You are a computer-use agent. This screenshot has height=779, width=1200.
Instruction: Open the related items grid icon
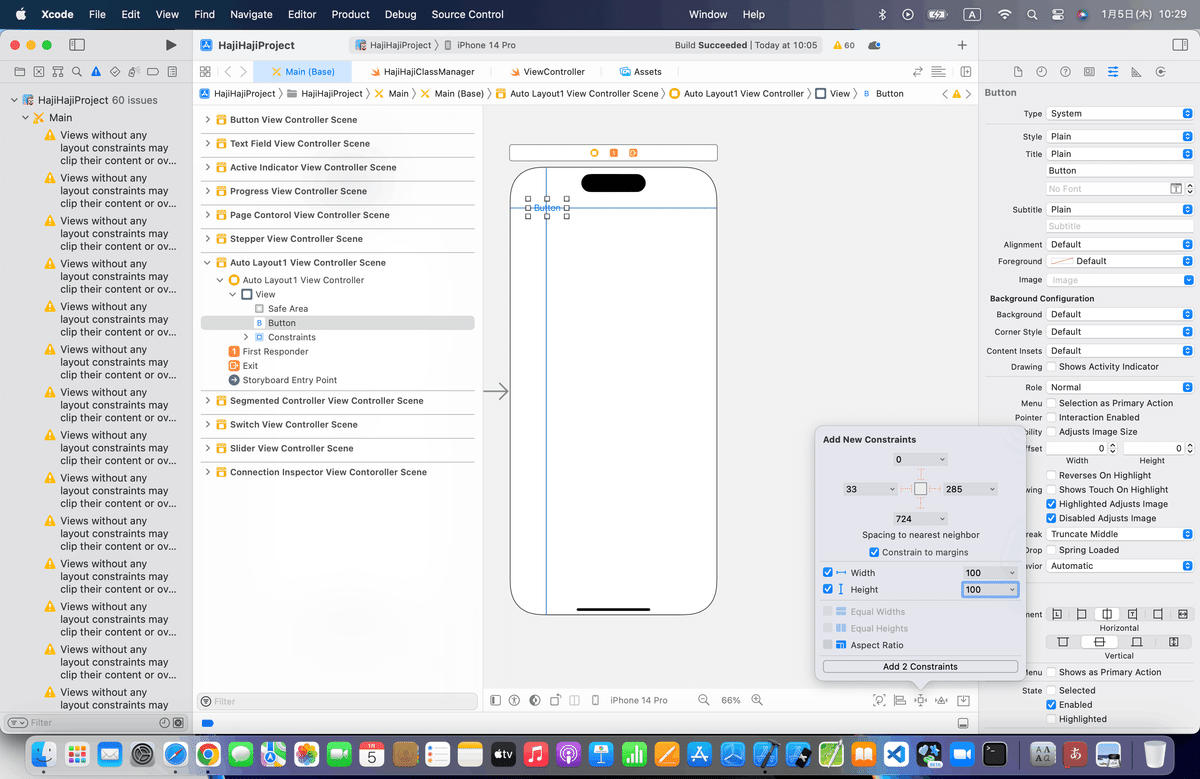pos(205,72)
